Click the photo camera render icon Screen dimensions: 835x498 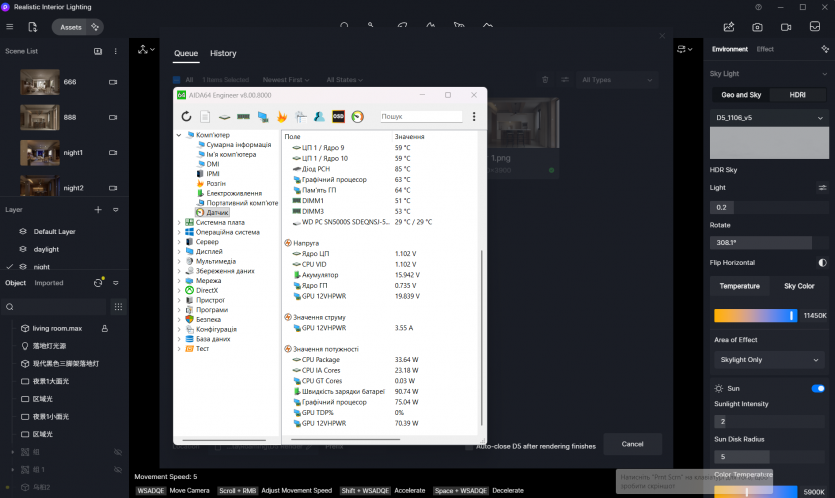coord(758,27)
